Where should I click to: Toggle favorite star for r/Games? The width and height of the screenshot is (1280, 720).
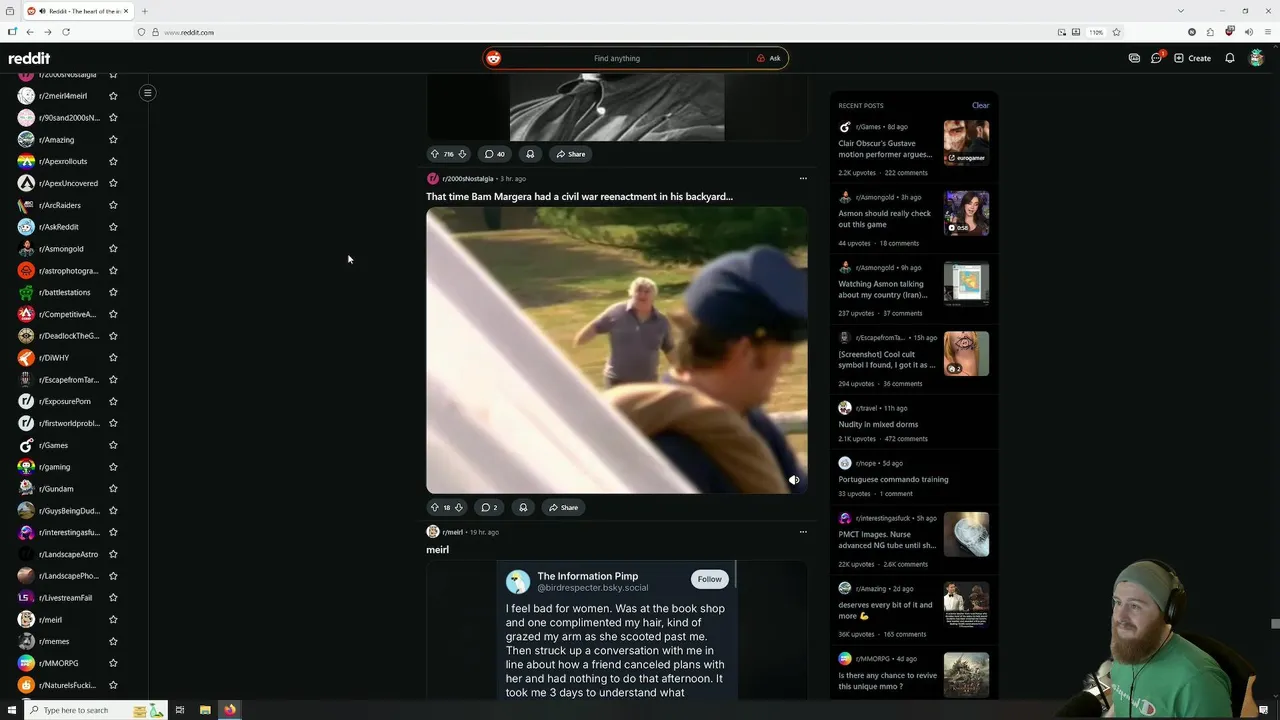click(x=113, y=445)
